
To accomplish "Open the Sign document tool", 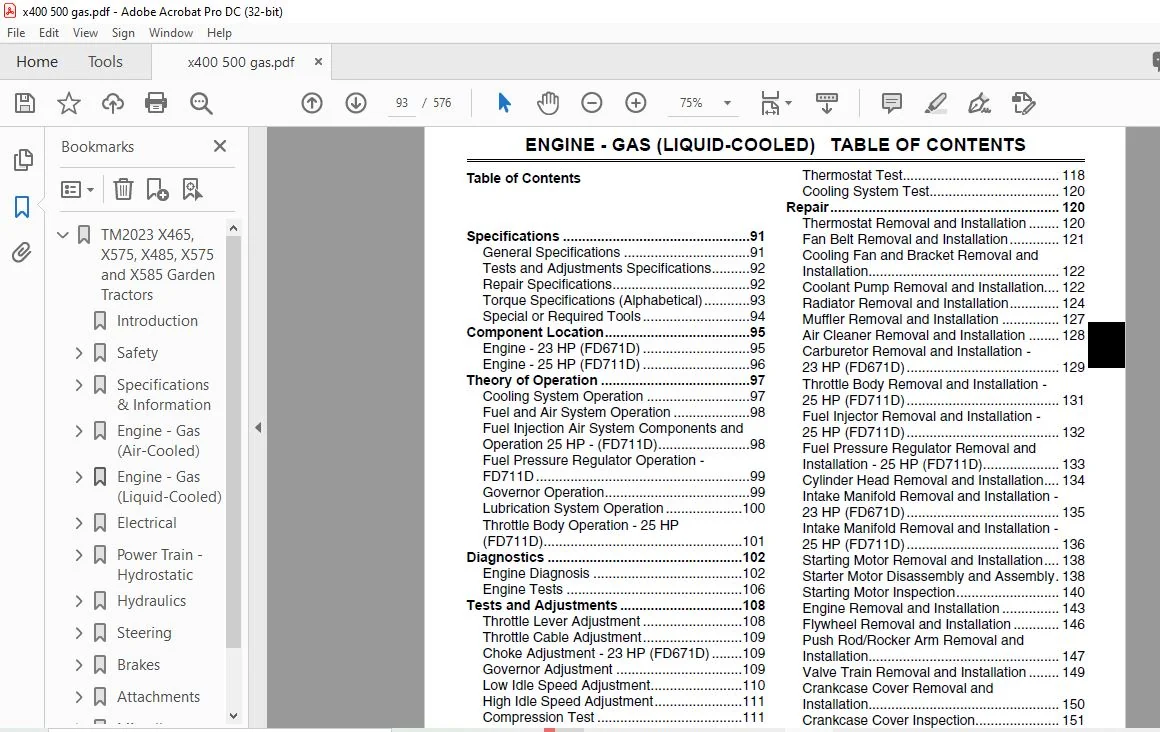I will click(x=979, y=103).
